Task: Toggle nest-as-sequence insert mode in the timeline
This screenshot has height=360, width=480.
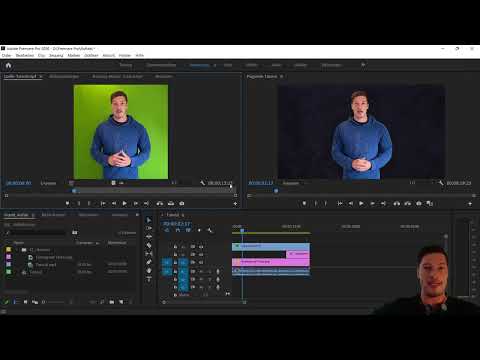Action: pos(167,230)
